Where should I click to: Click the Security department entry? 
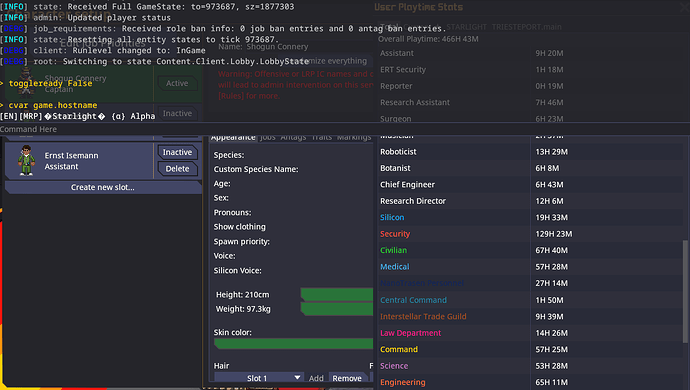(395, 234)
